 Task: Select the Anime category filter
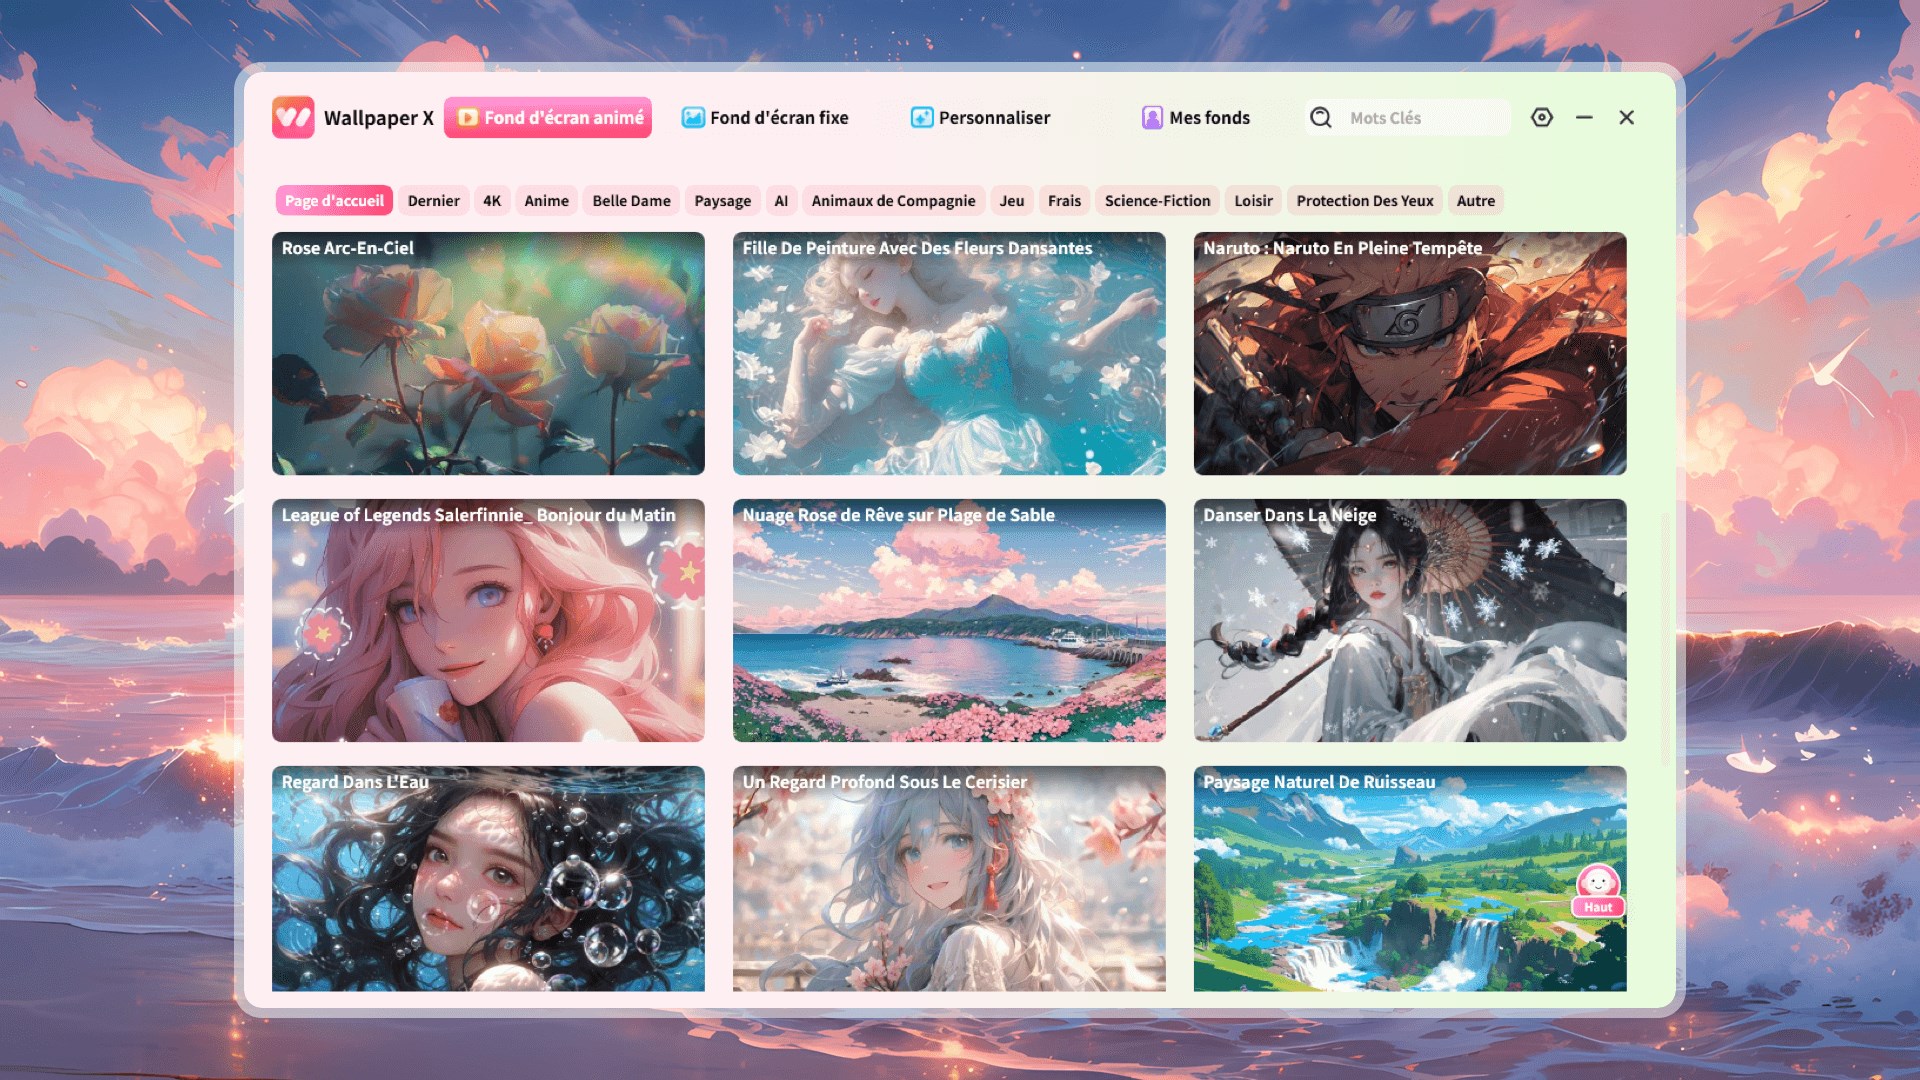pos(546,200)
